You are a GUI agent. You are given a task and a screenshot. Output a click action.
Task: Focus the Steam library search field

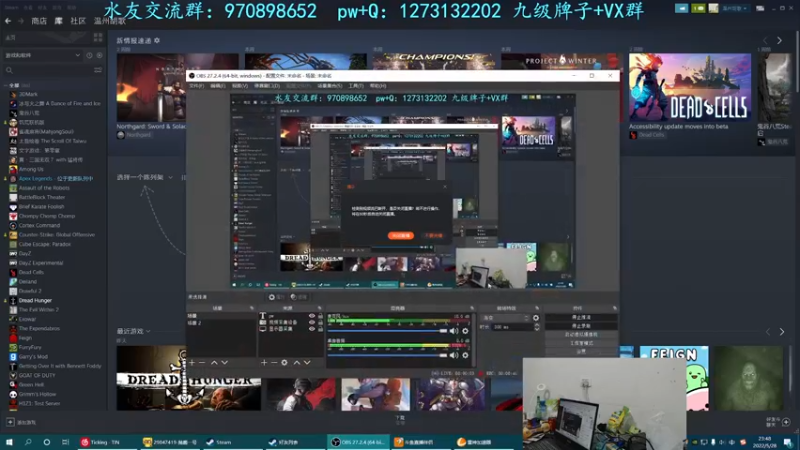coord(48,70)
